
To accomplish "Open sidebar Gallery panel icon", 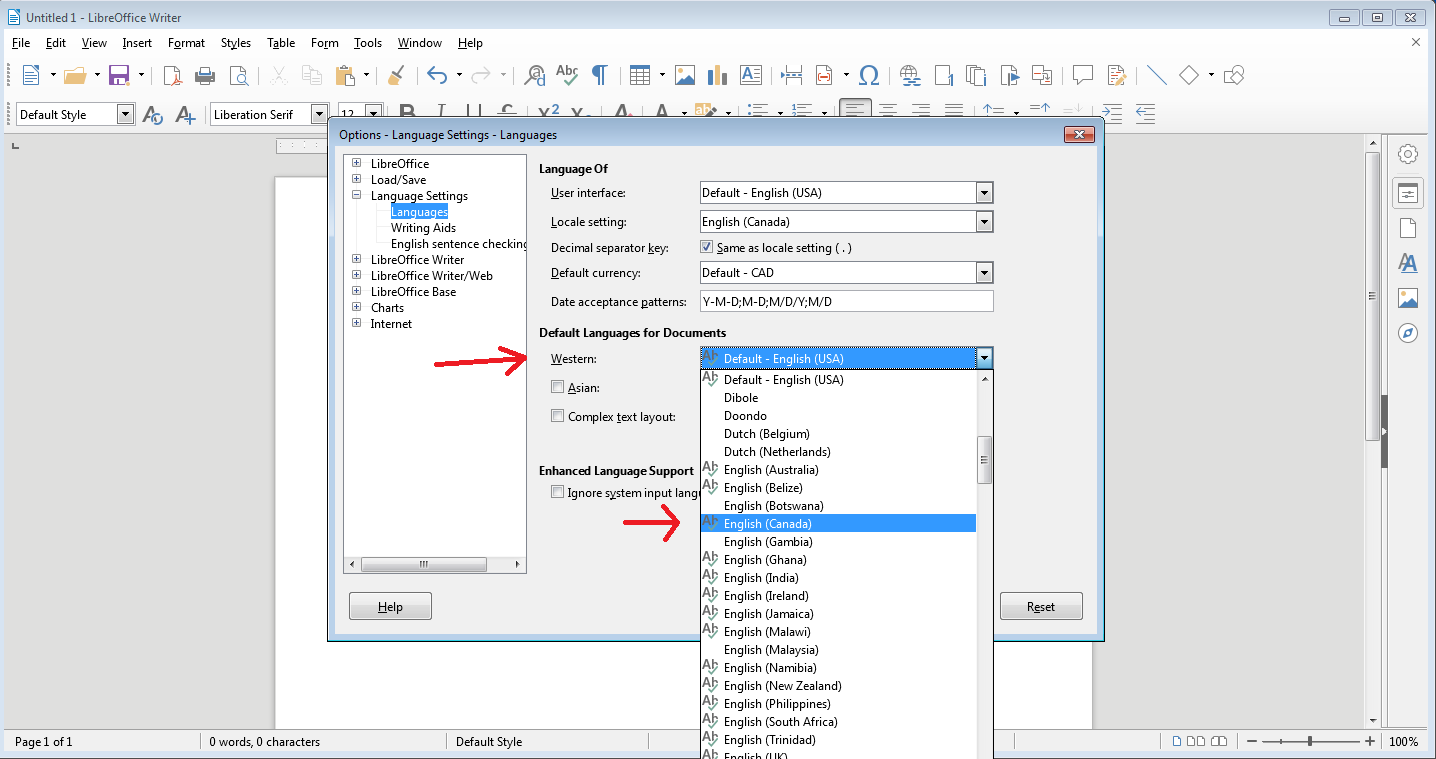I will 1408,298.
